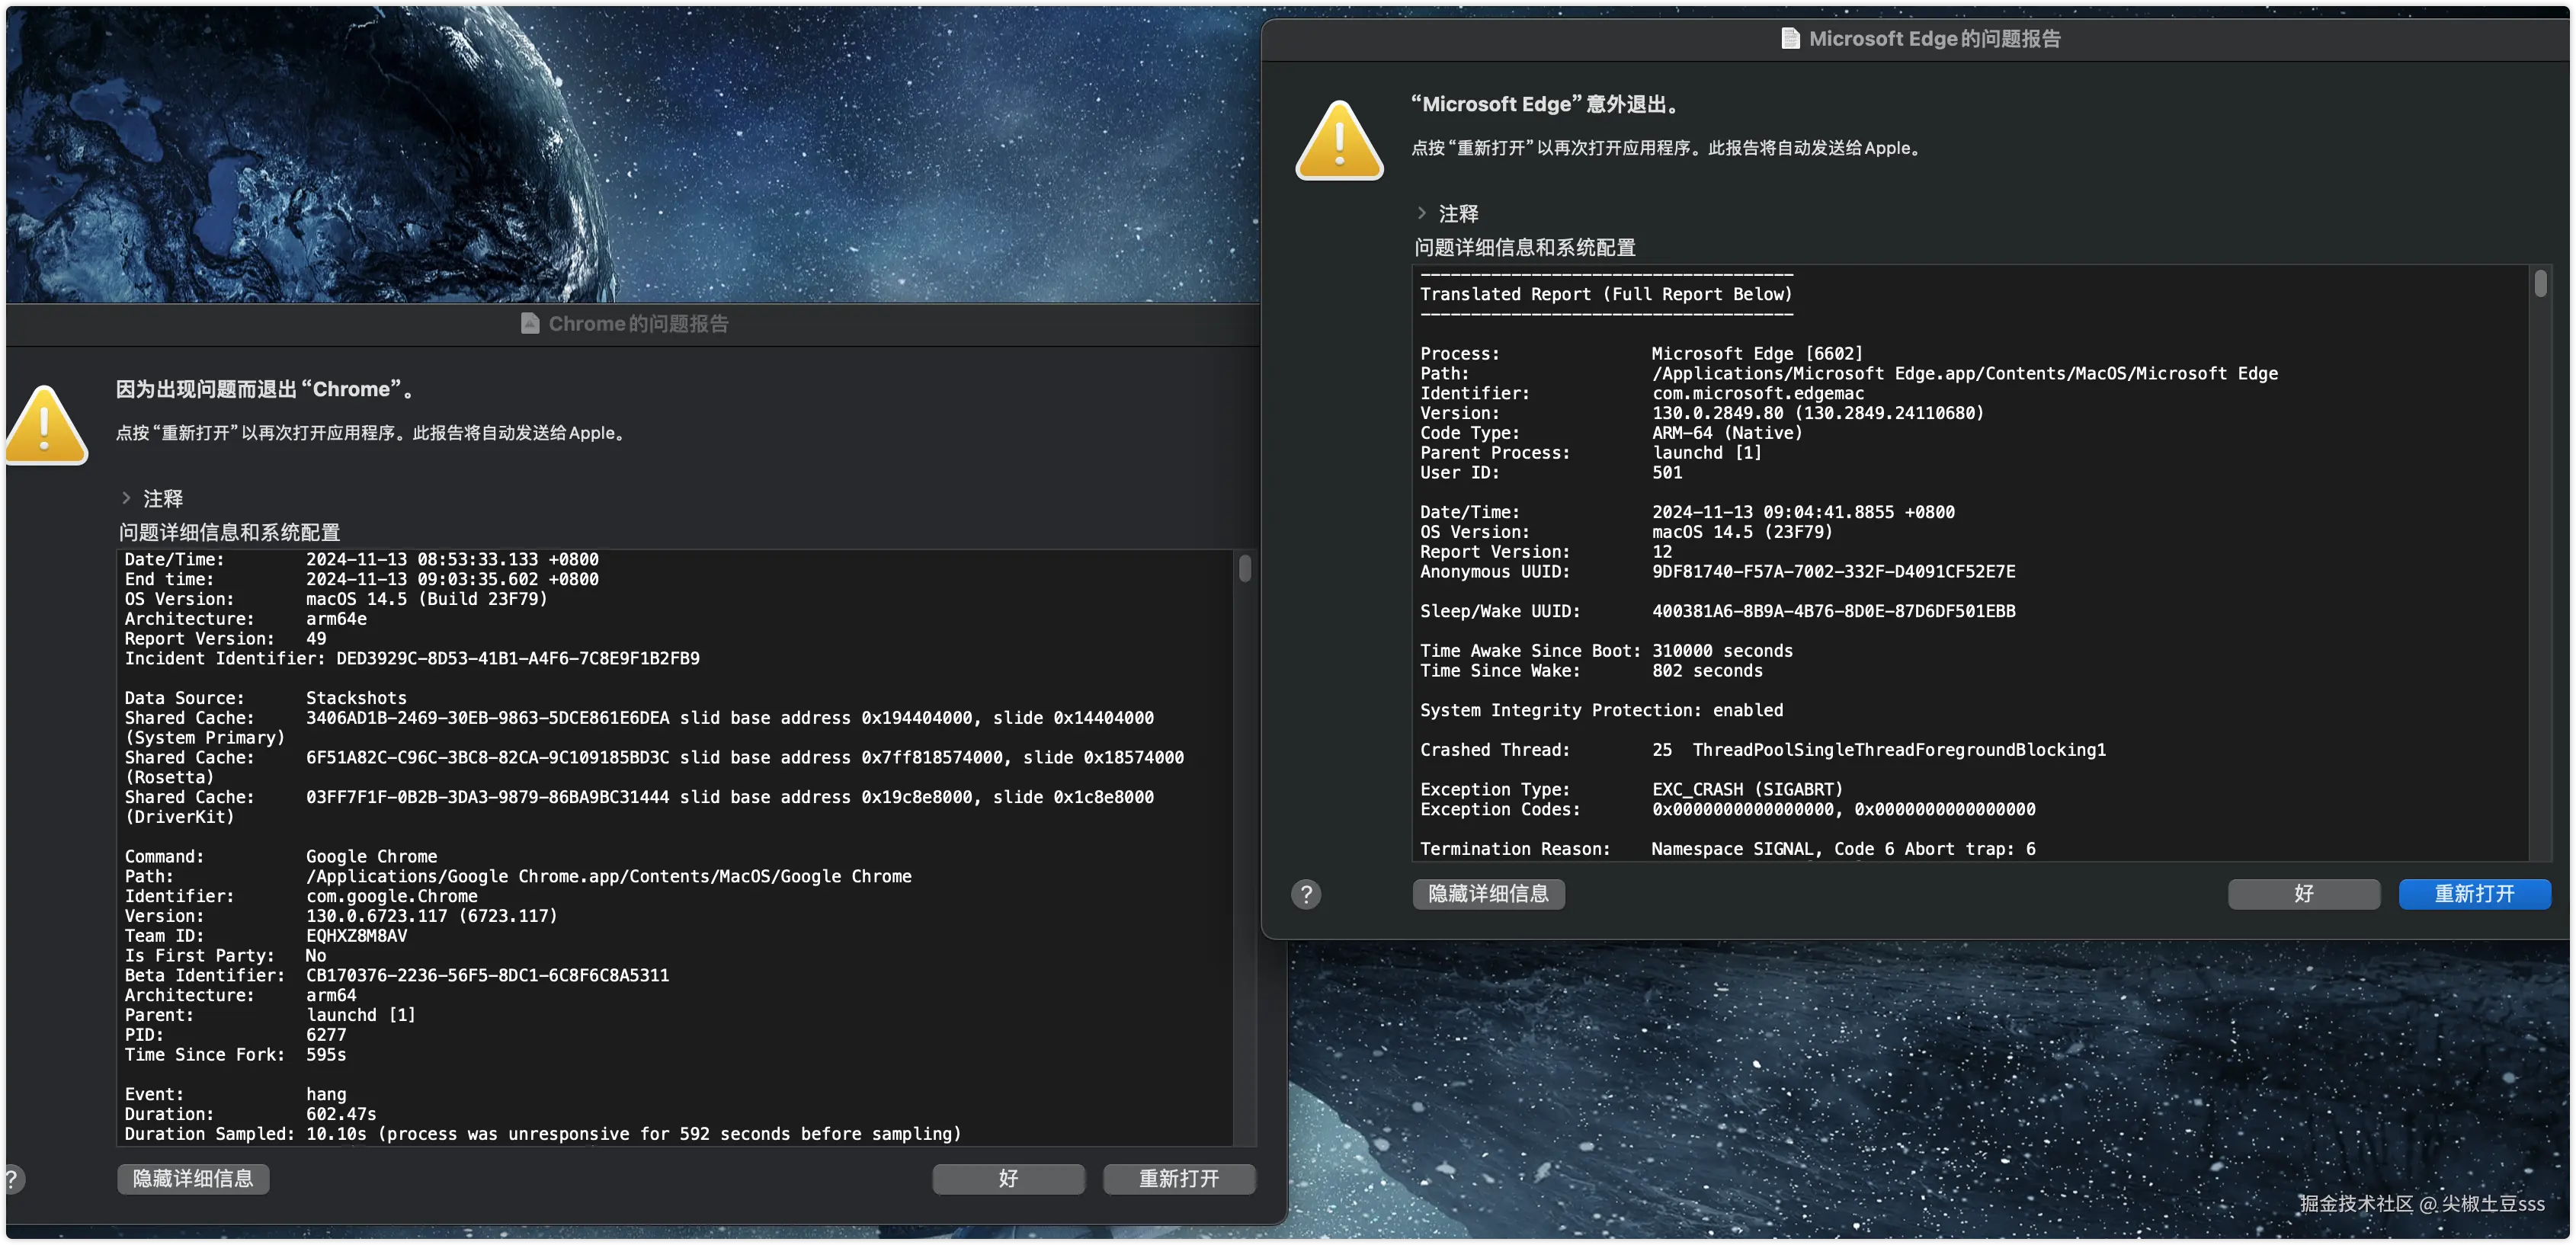Image resolution: width=2576 pixels, height=1245 pixels.
Task: Click document icon in Edge report title
Action: [x=1790, y=39]
